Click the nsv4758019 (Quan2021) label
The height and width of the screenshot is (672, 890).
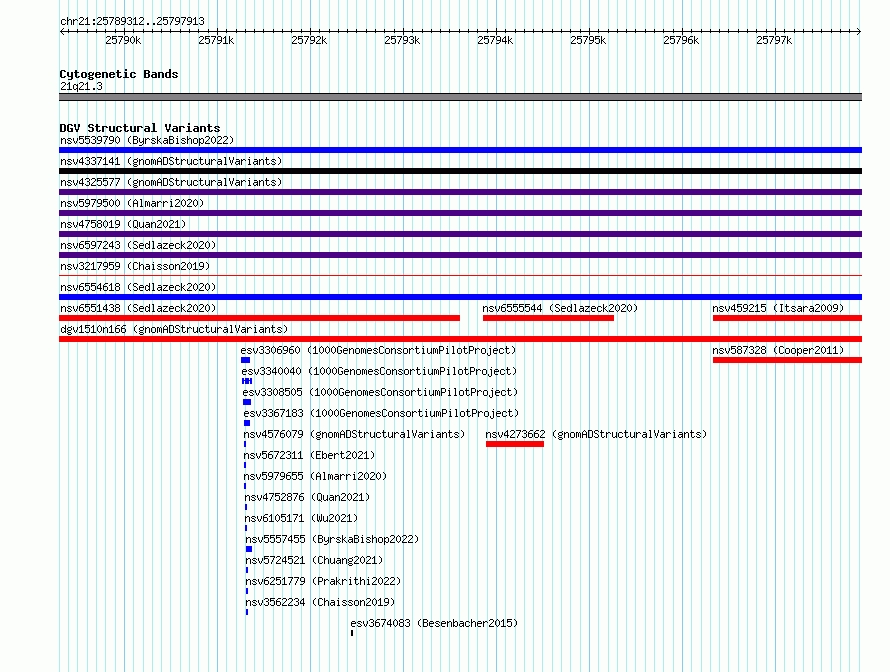click(x=123, y=224)
